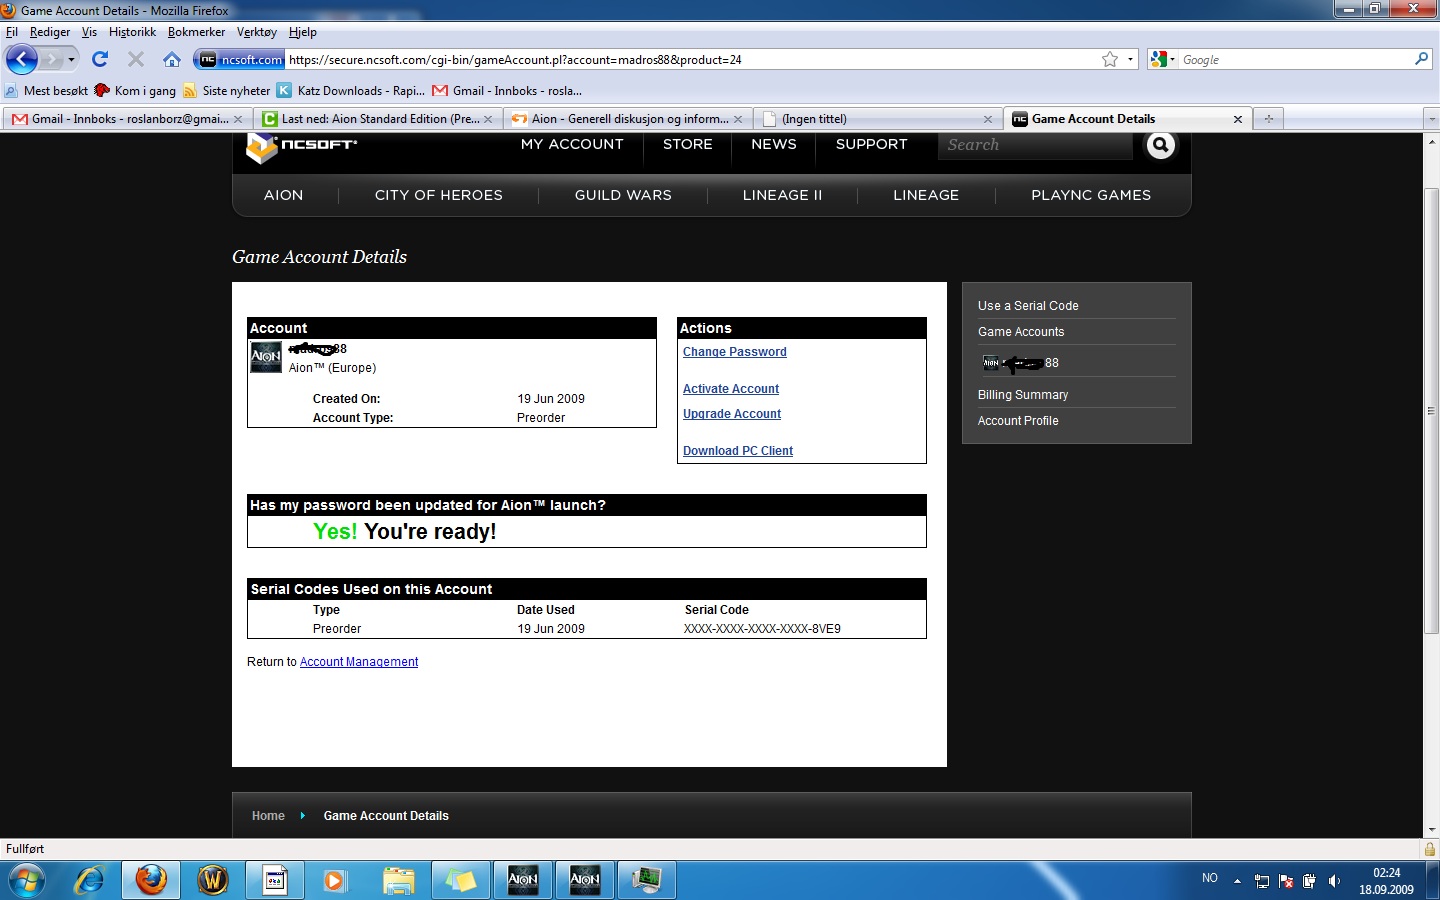Click the Katz Downloads bookmark
The height and width of the screenshot is (900, 1440).
[350, 91]
